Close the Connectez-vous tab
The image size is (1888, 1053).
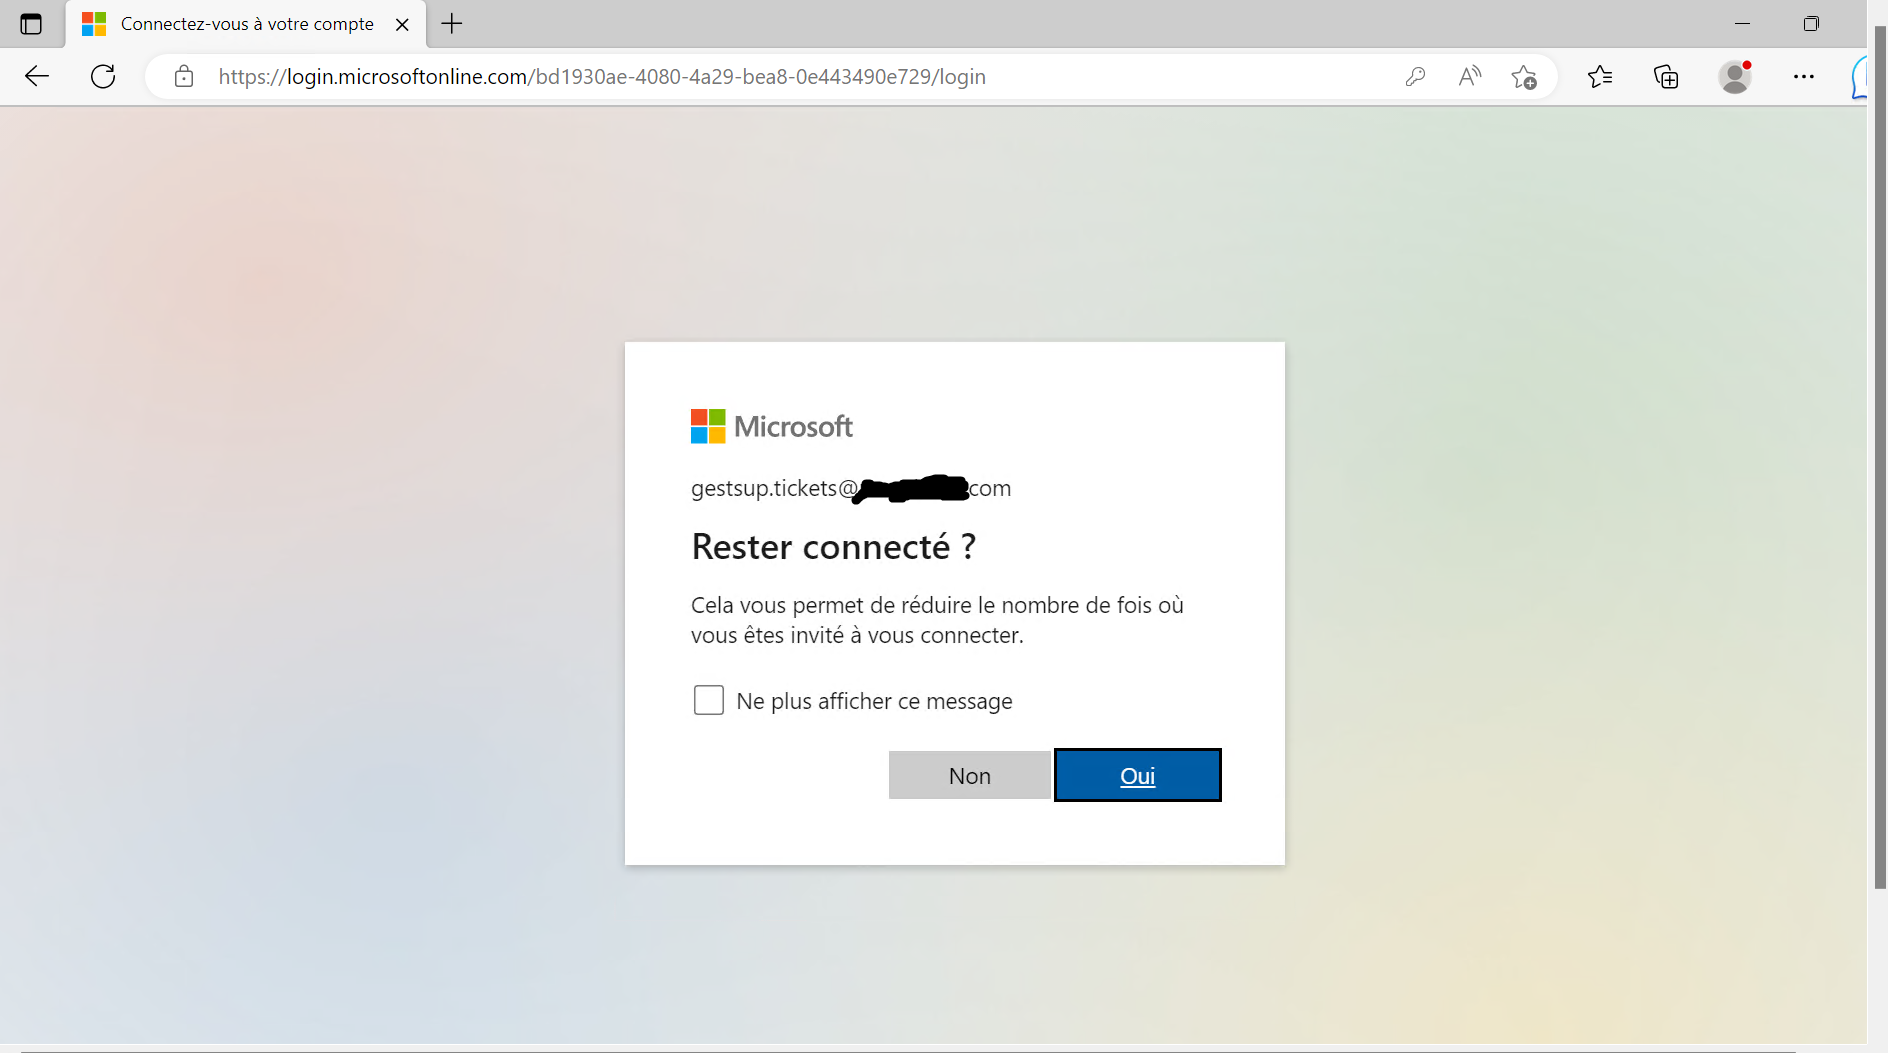[402, 24]
